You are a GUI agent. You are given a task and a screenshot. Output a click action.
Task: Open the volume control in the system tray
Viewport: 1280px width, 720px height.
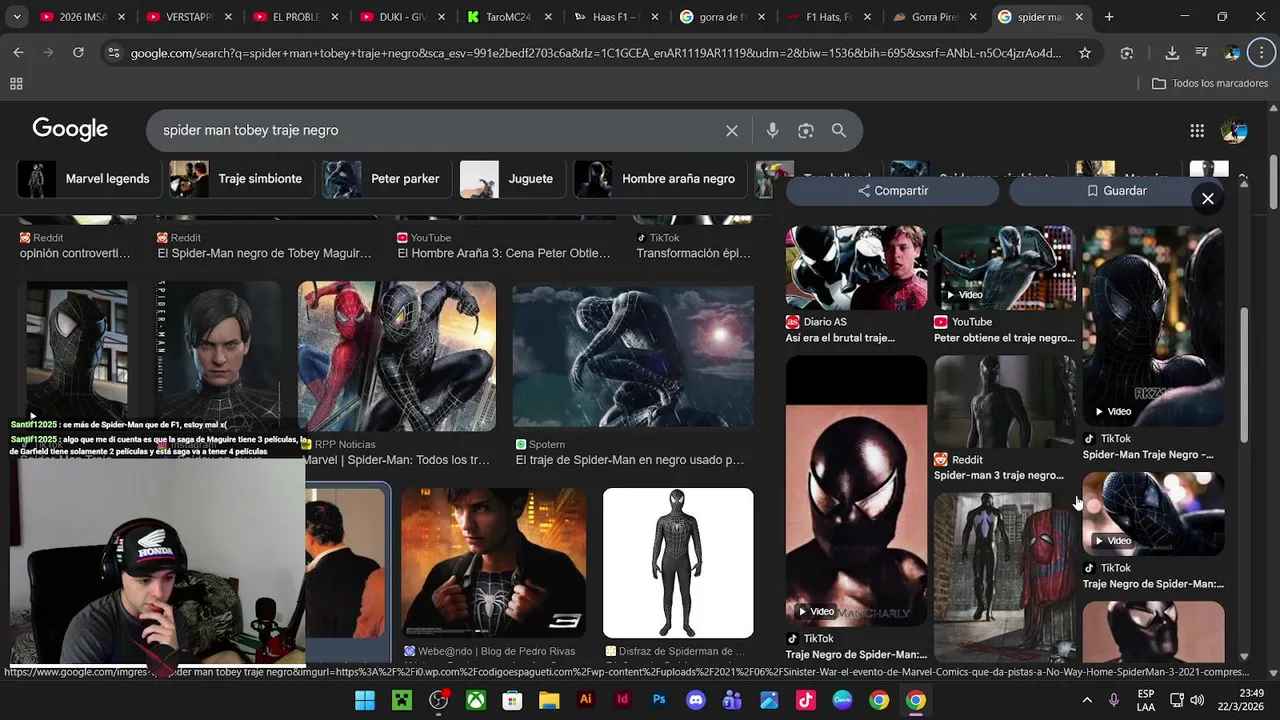(x=1197, y=700)
